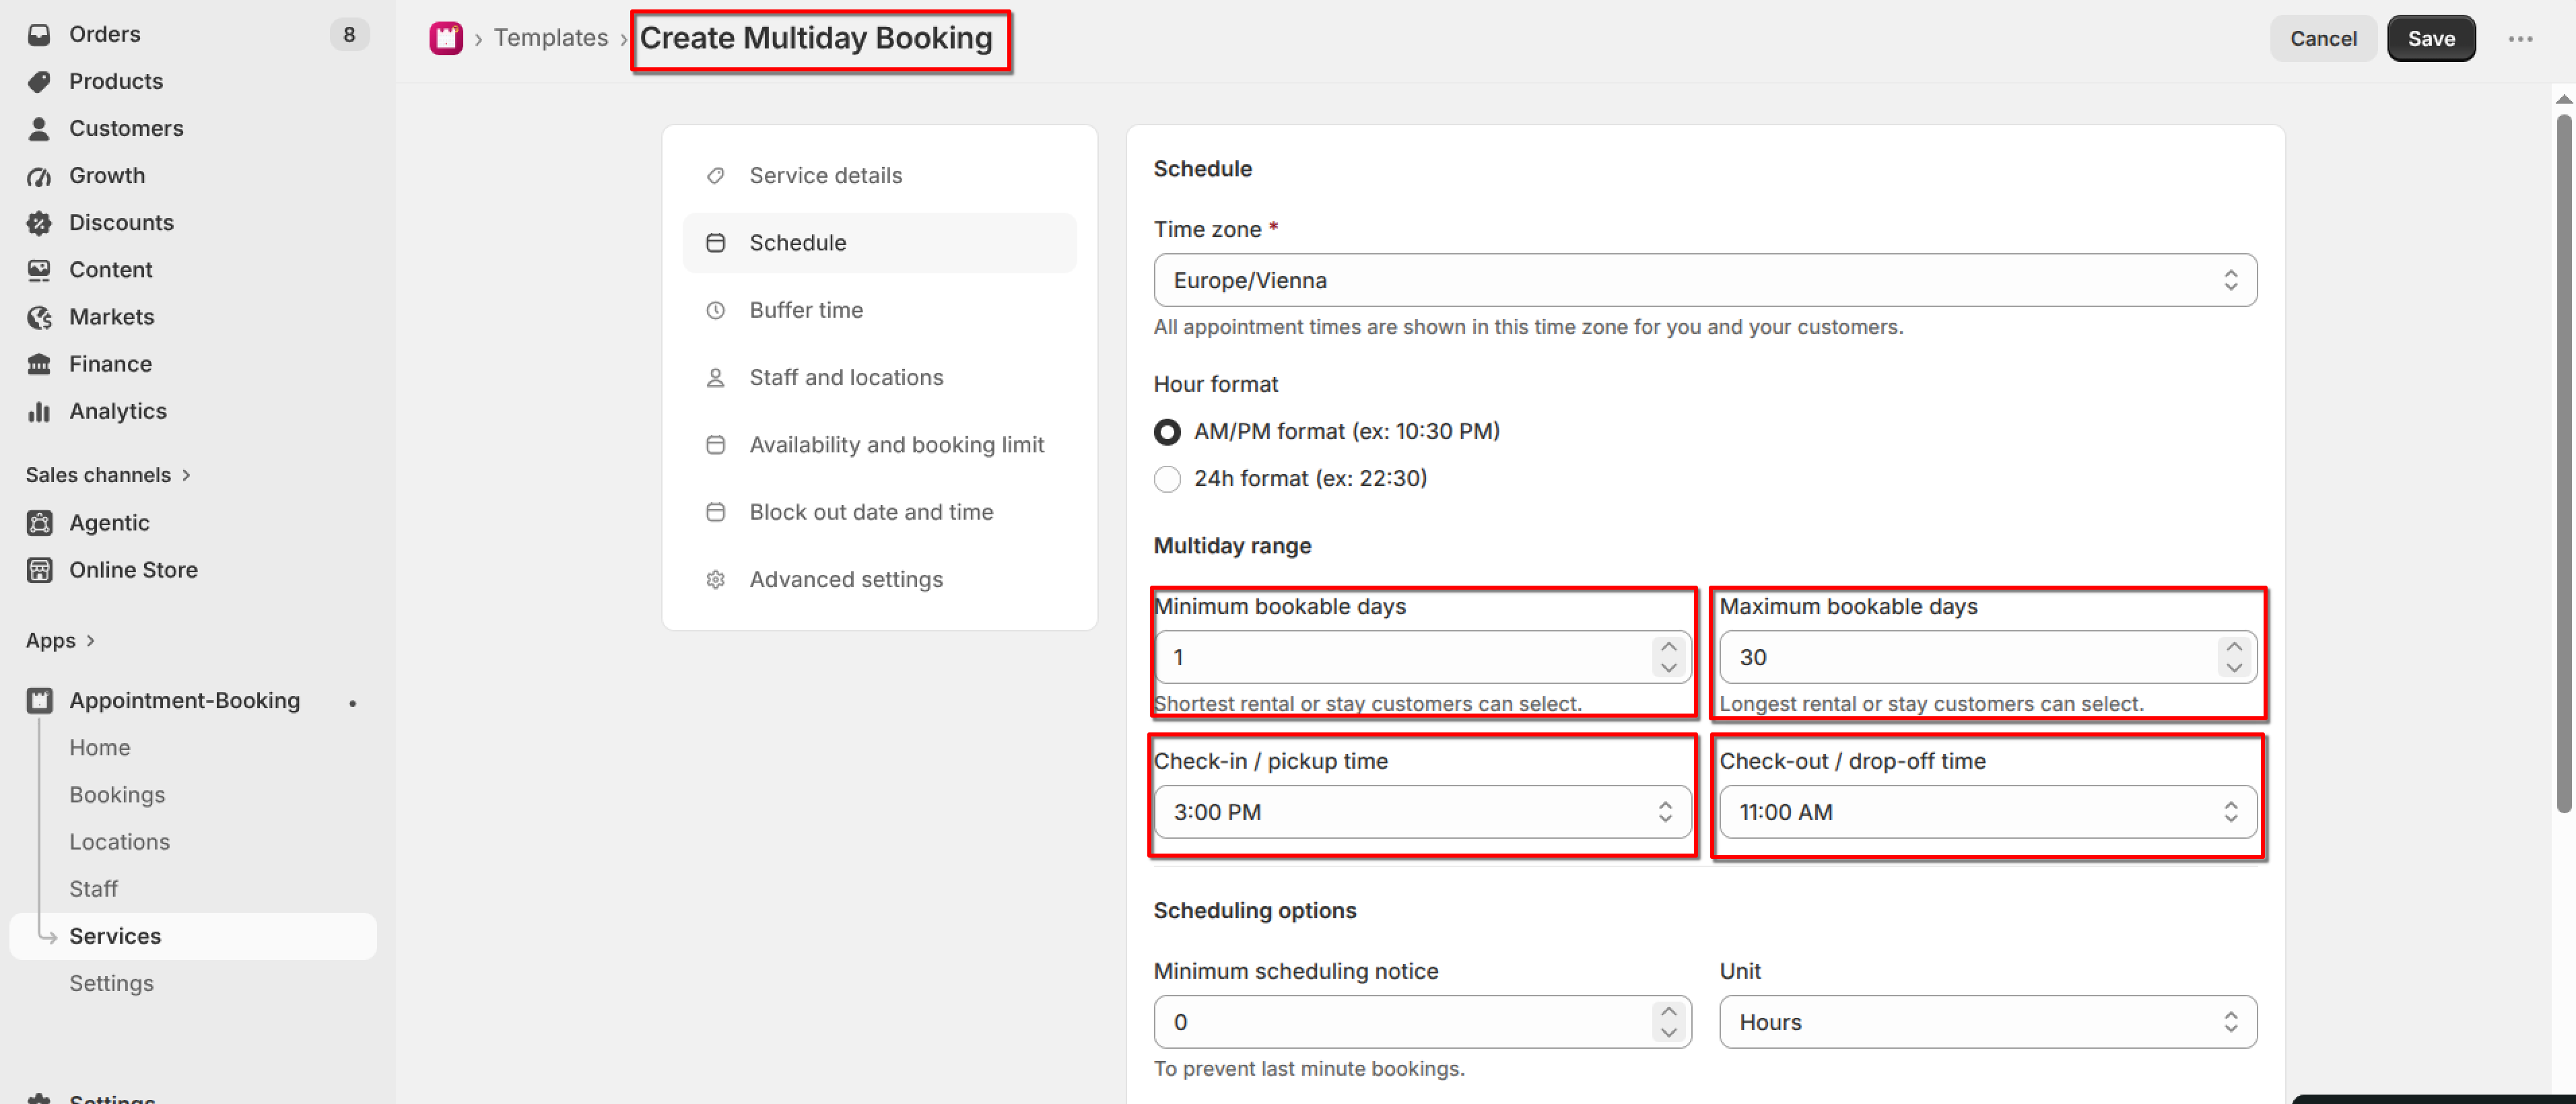Click the Discounts badge icon

[x=39, y=223]
